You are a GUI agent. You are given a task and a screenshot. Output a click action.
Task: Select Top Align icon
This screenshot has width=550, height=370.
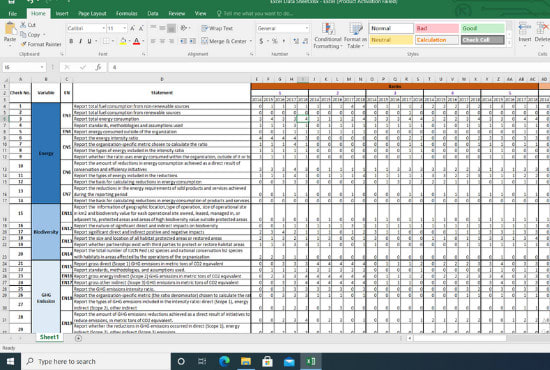point(153,28)
